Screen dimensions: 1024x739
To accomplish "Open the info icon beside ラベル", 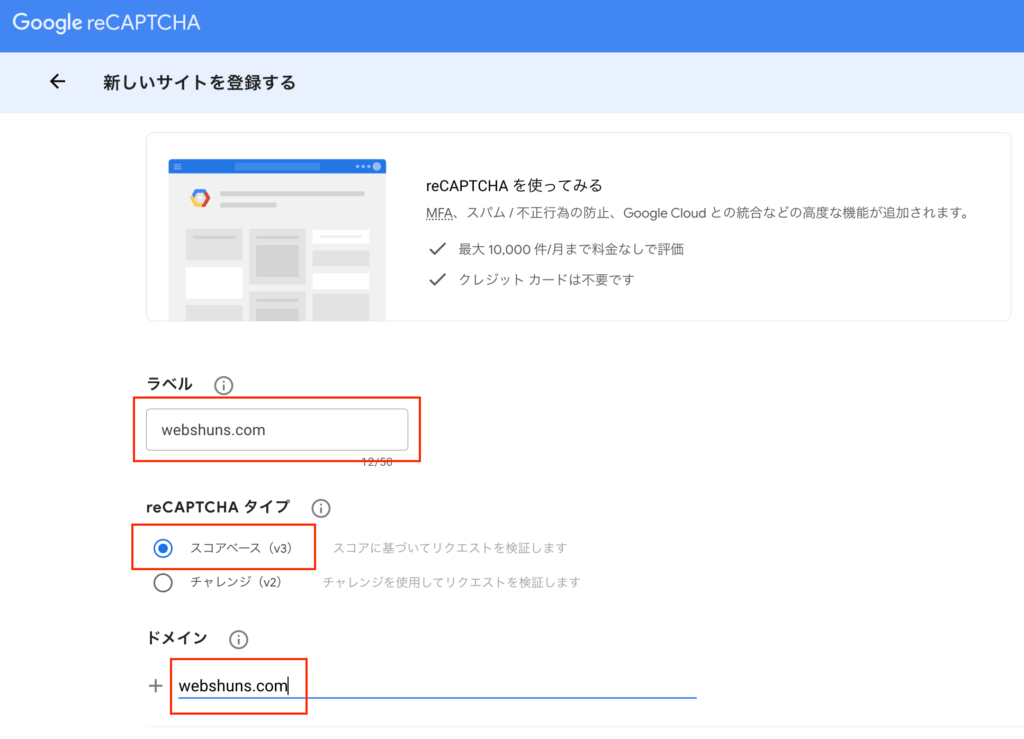I will (x=224, y=385).
